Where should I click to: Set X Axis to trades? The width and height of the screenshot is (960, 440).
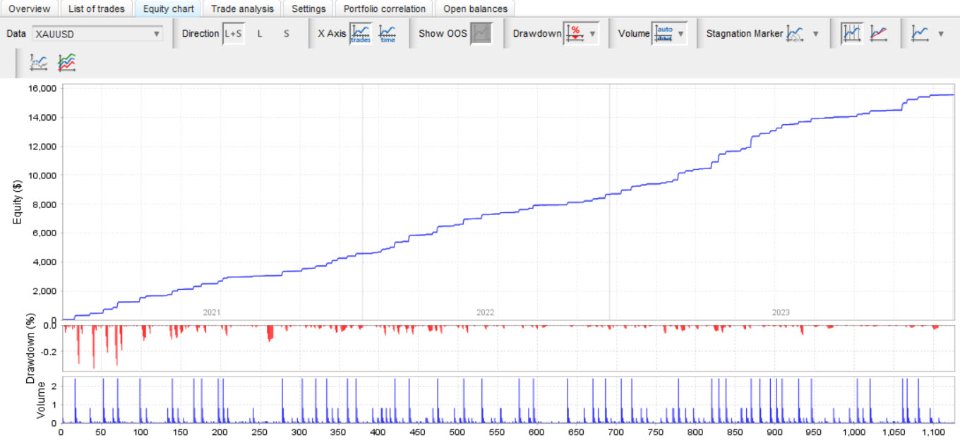[361, 34]
